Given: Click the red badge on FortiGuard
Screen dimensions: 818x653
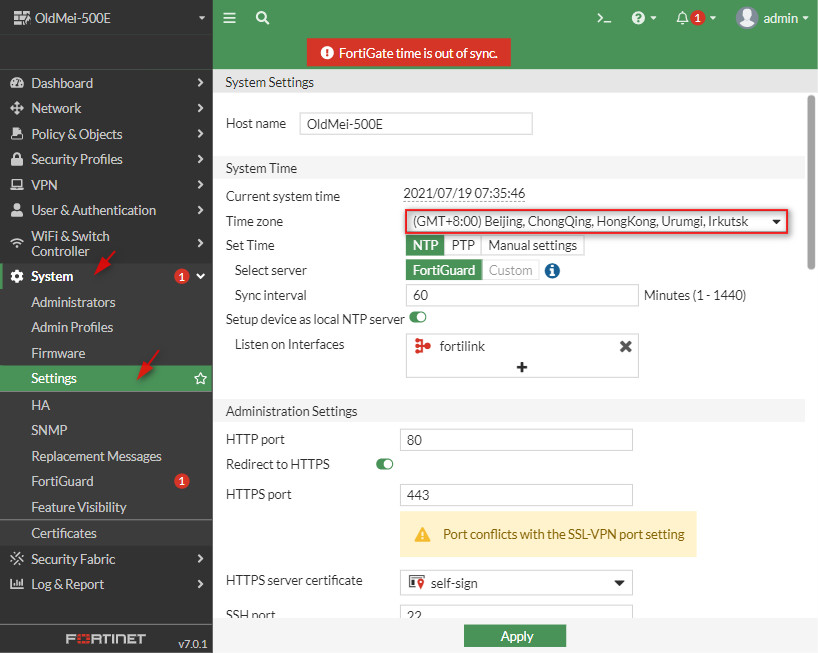Looking at the screenshot, I should click(x=182, y=481).
